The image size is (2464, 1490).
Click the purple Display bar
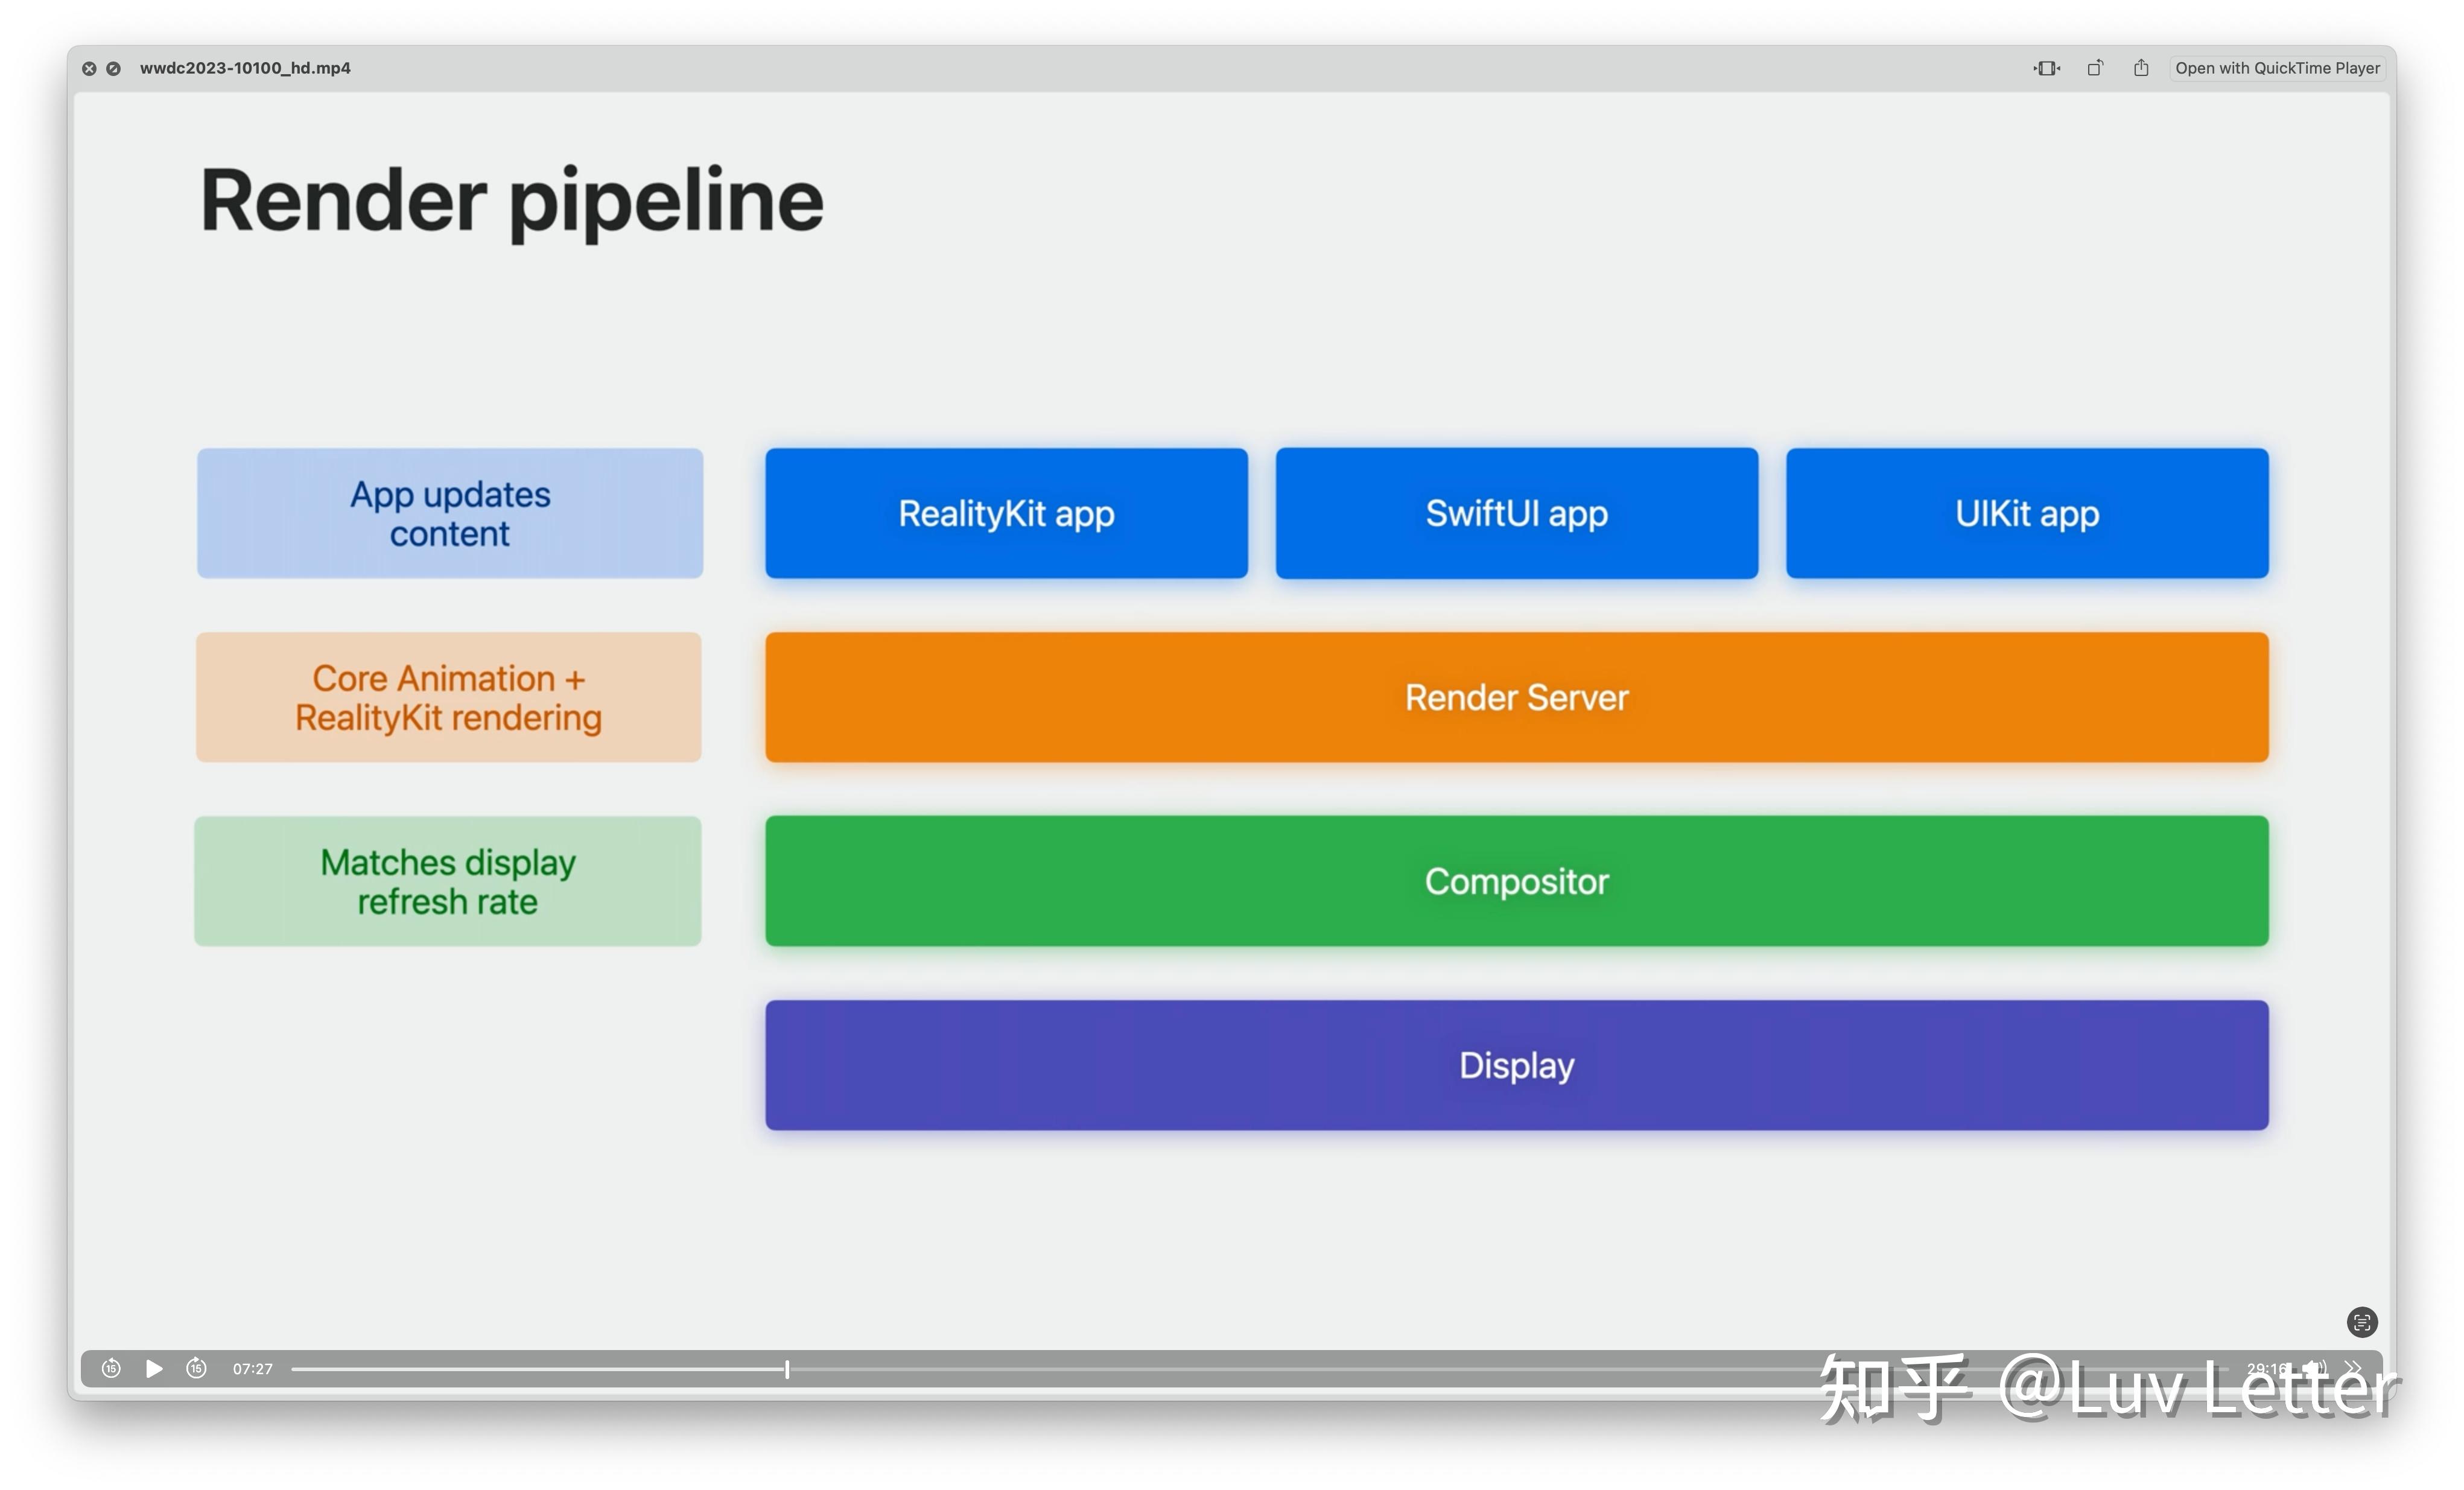tap(1516, 1065)
